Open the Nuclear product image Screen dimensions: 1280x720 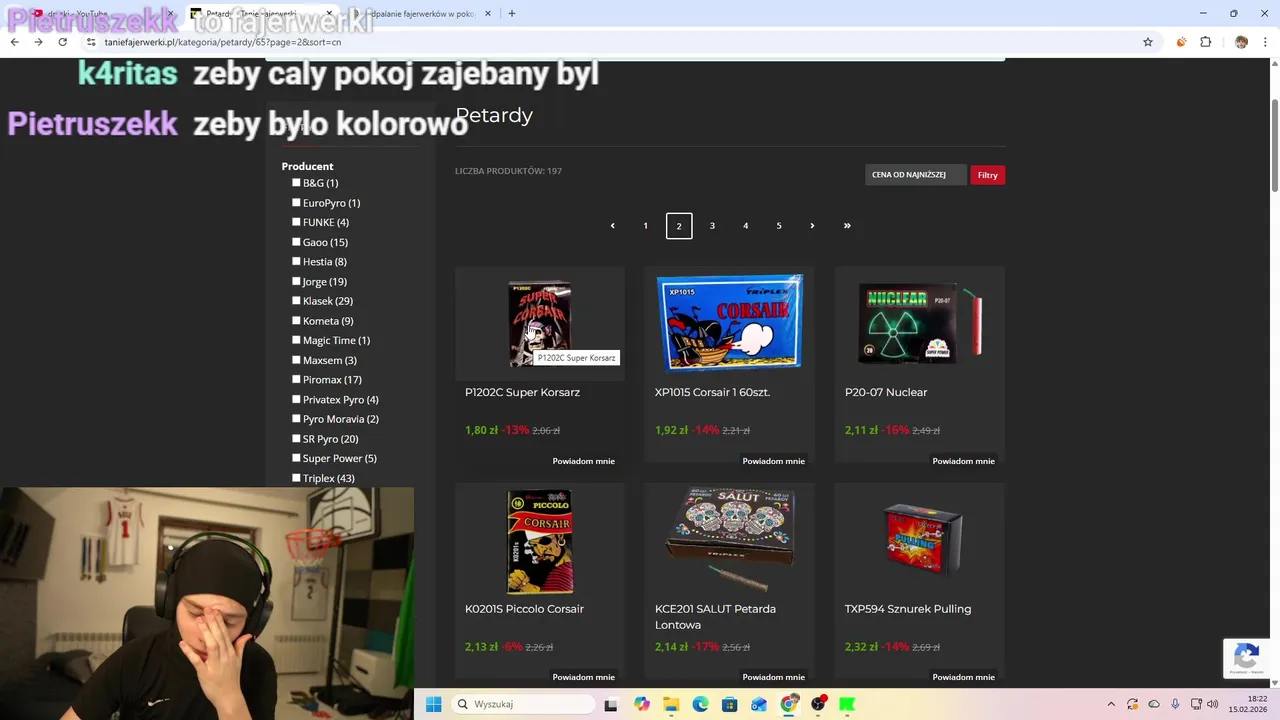tap(920, 323)
